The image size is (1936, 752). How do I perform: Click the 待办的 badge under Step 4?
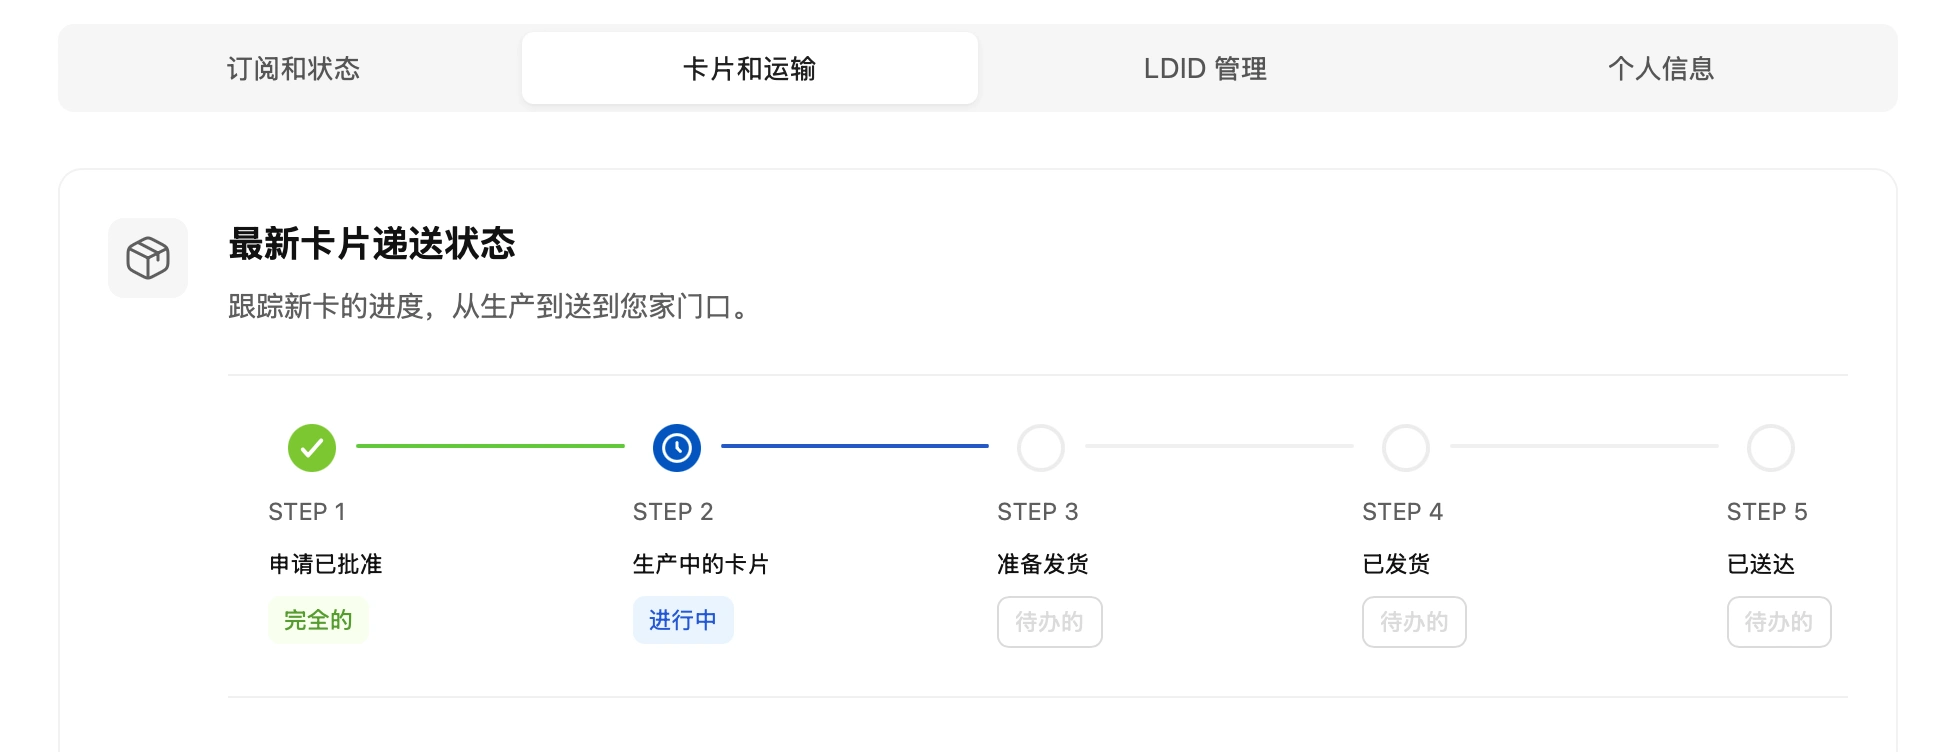(x=1414, y=622)
